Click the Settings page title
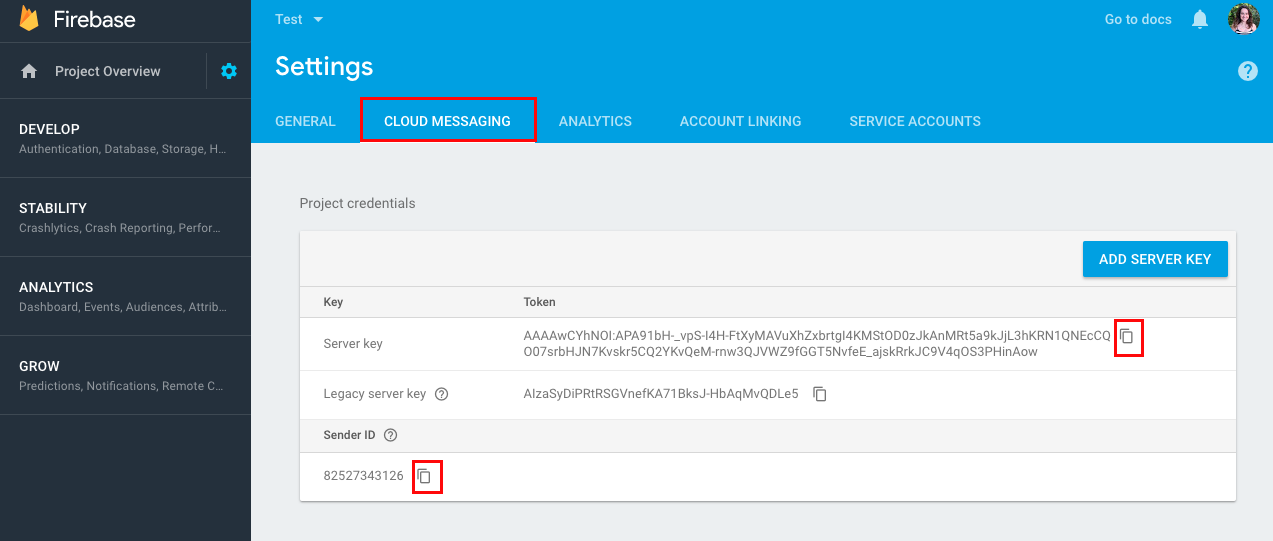The height and width of the screenshot is (541, 1273). point(324,67)
